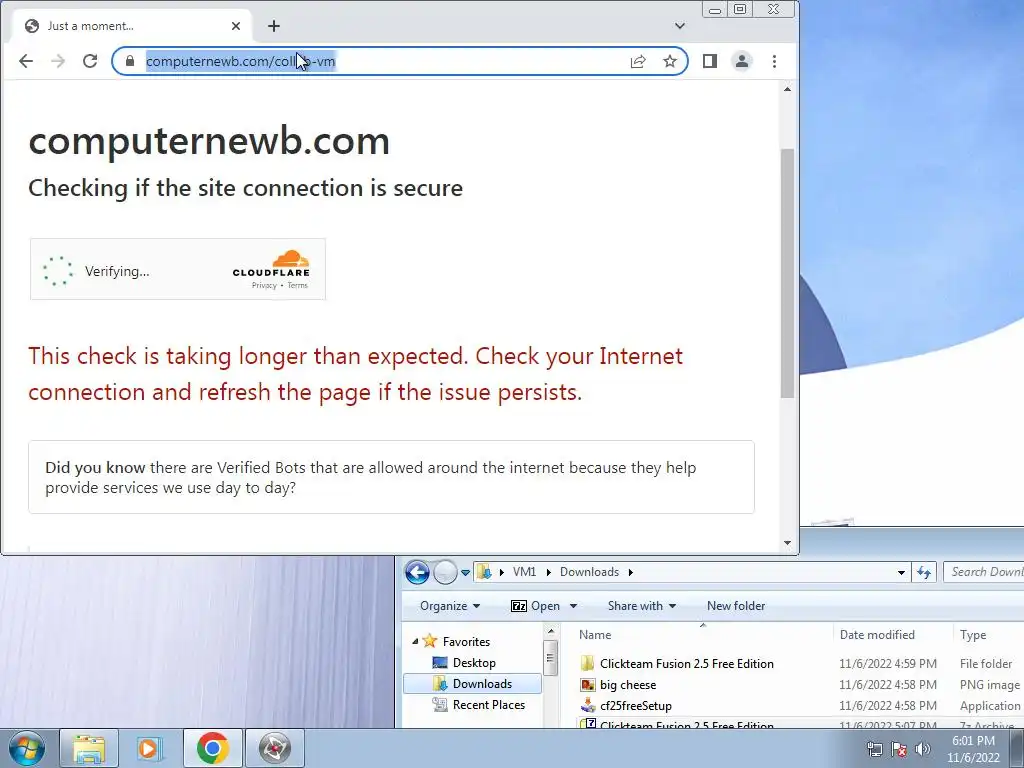Click Search Downloads field
Screen dimensions: 1024x768
pyautogui.click(x=984, y=572)
